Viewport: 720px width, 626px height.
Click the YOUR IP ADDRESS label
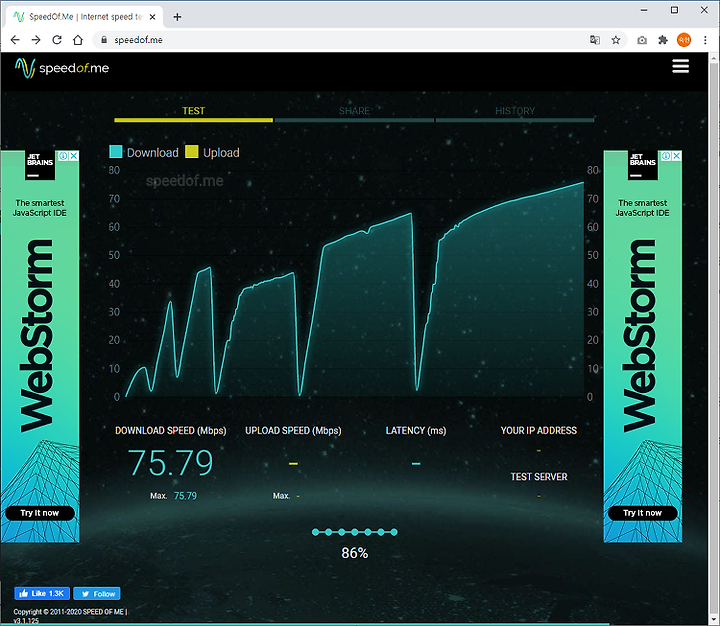(x=539, y=431)
